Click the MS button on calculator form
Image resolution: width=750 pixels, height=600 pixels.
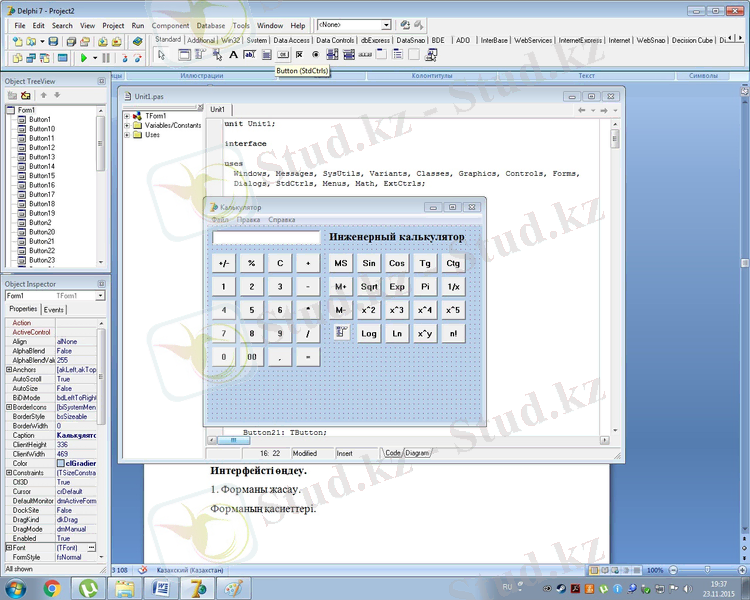[341, 263]
